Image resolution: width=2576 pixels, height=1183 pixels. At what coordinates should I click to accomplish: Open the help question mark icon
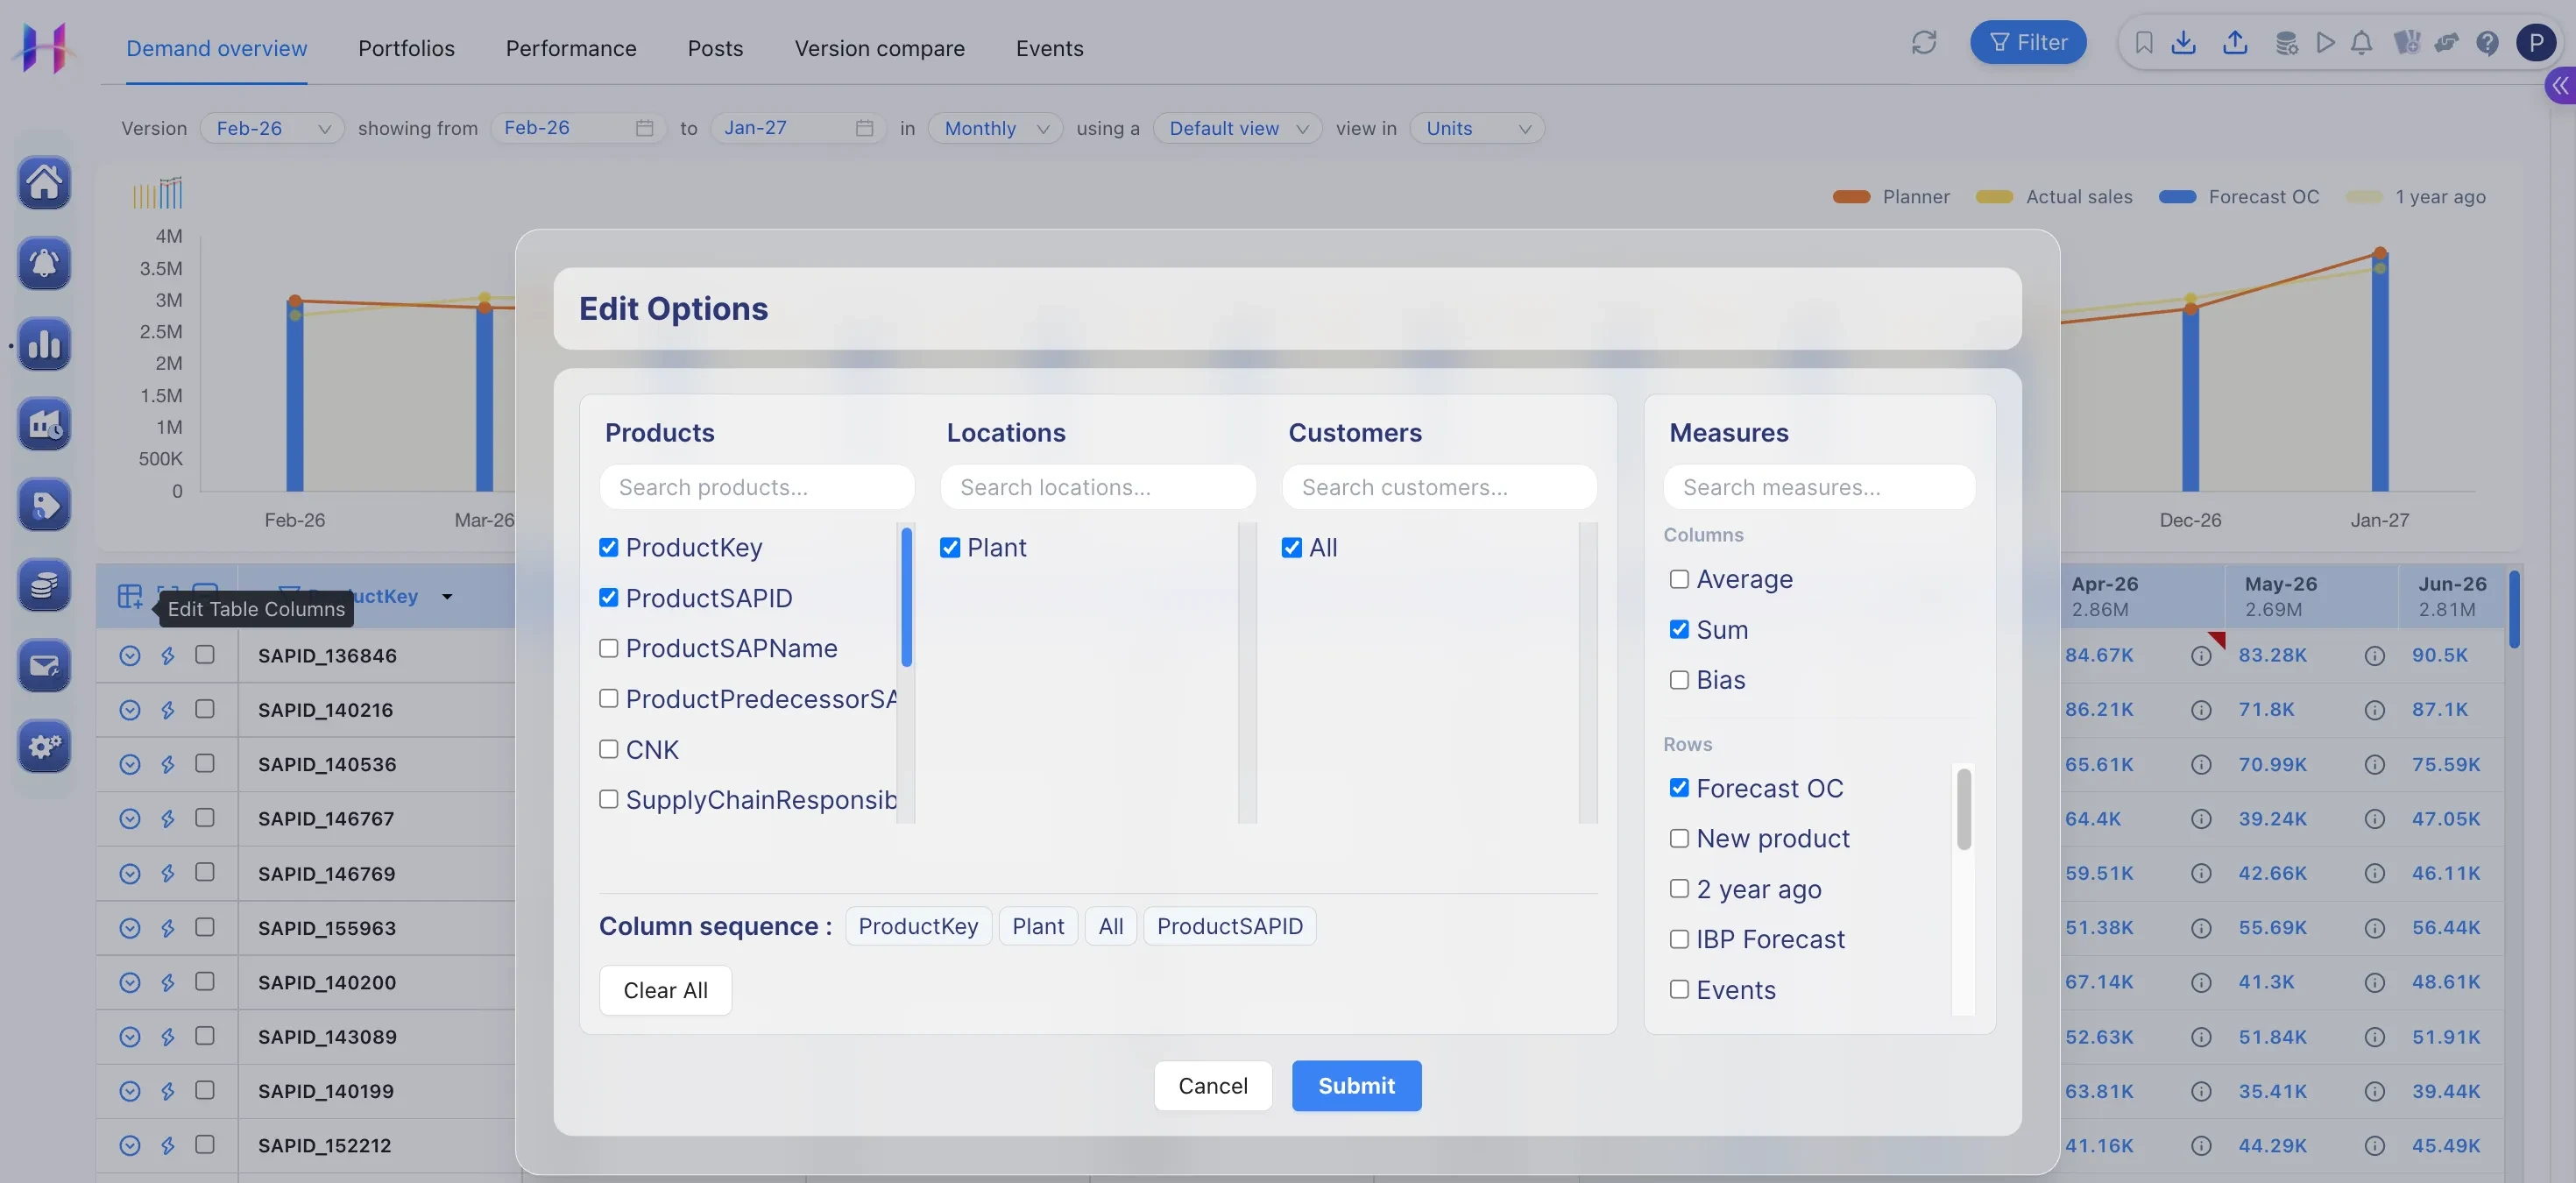(x=2487, y=43)
